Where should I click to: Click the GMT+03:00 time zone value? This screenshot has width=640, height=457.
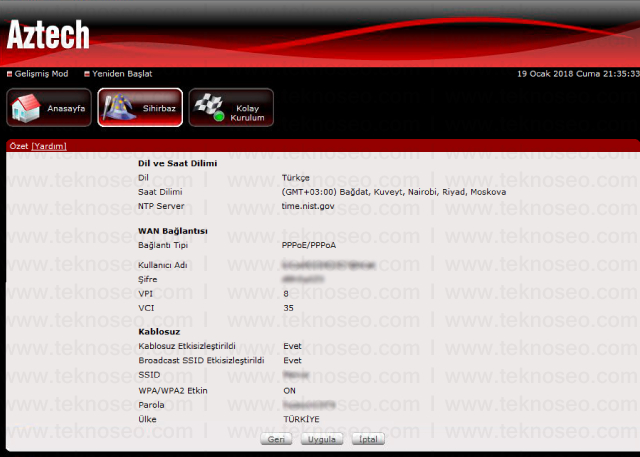click(x=394, y=192)
